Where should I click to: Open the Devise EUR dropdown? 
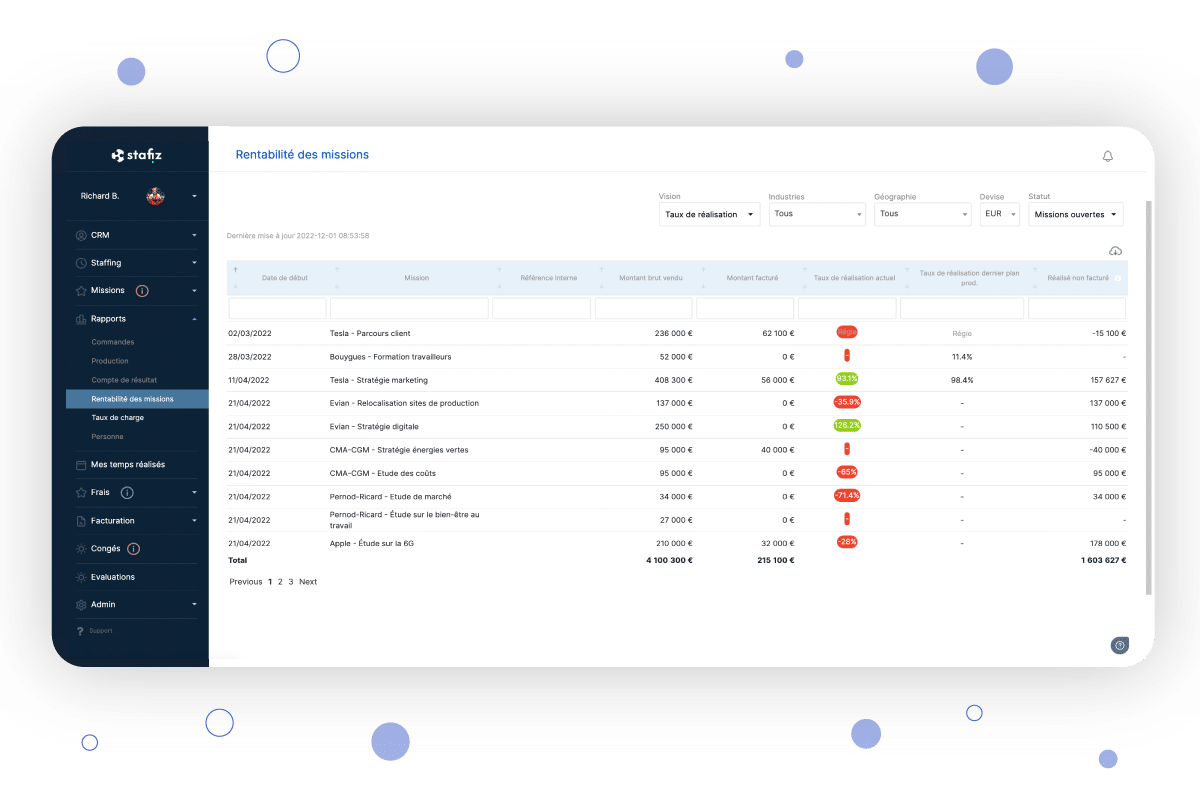999,214
